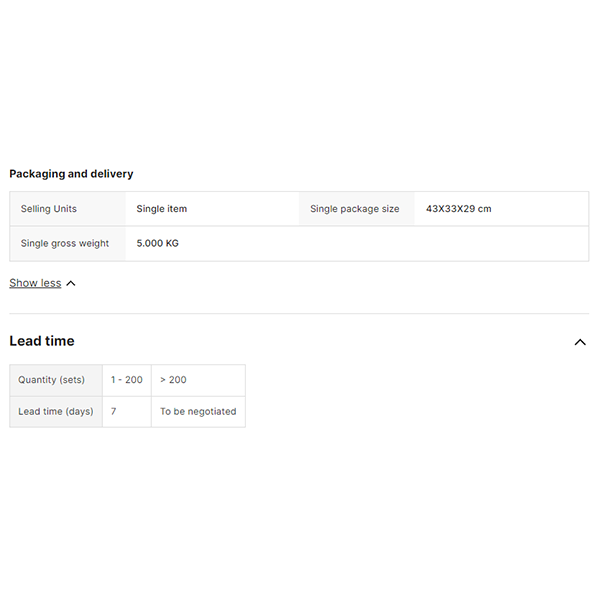Collapse the Lead time section chevron
Viewport: 600px width, 600px height.
point(580,342)
